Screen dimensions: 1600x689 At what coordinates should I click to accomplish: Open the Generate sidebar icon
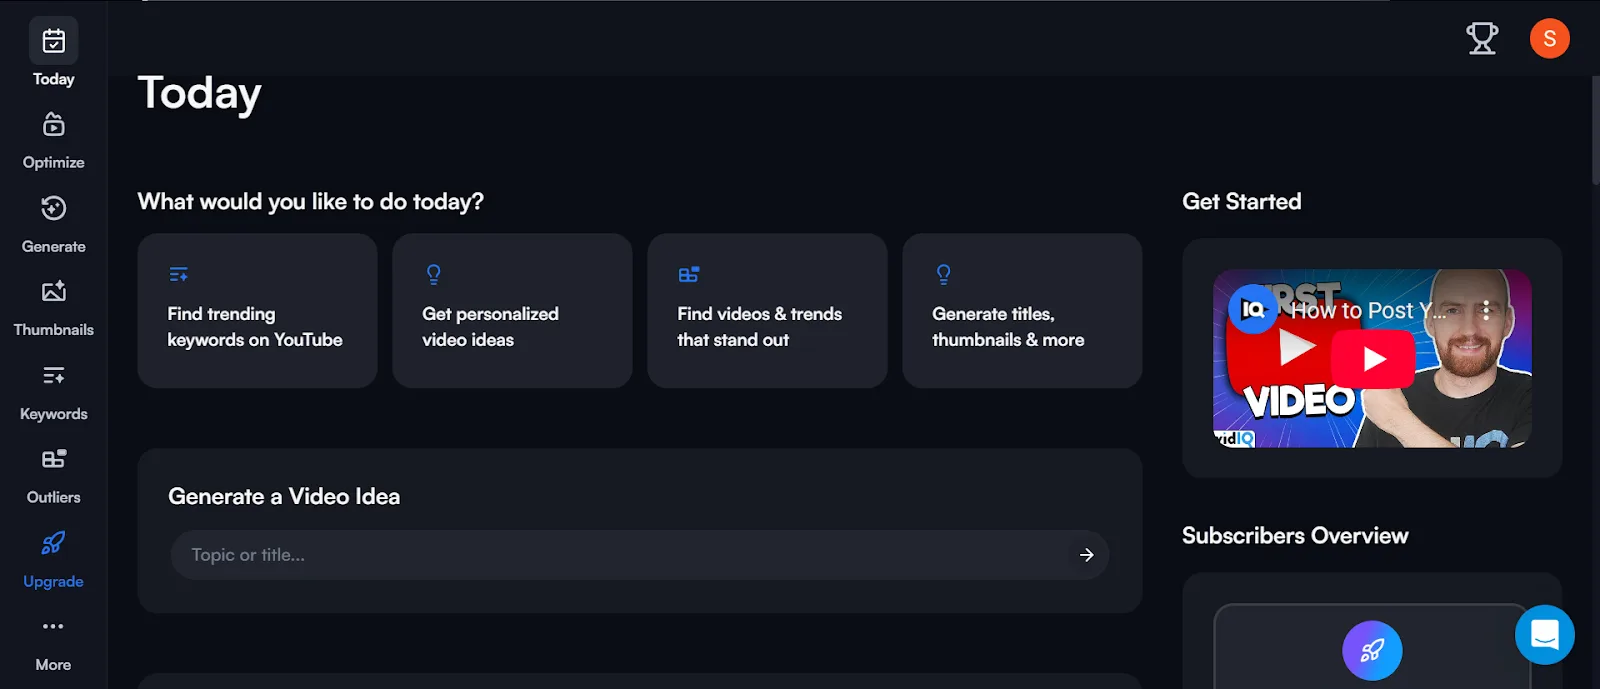tap(54, 208)
